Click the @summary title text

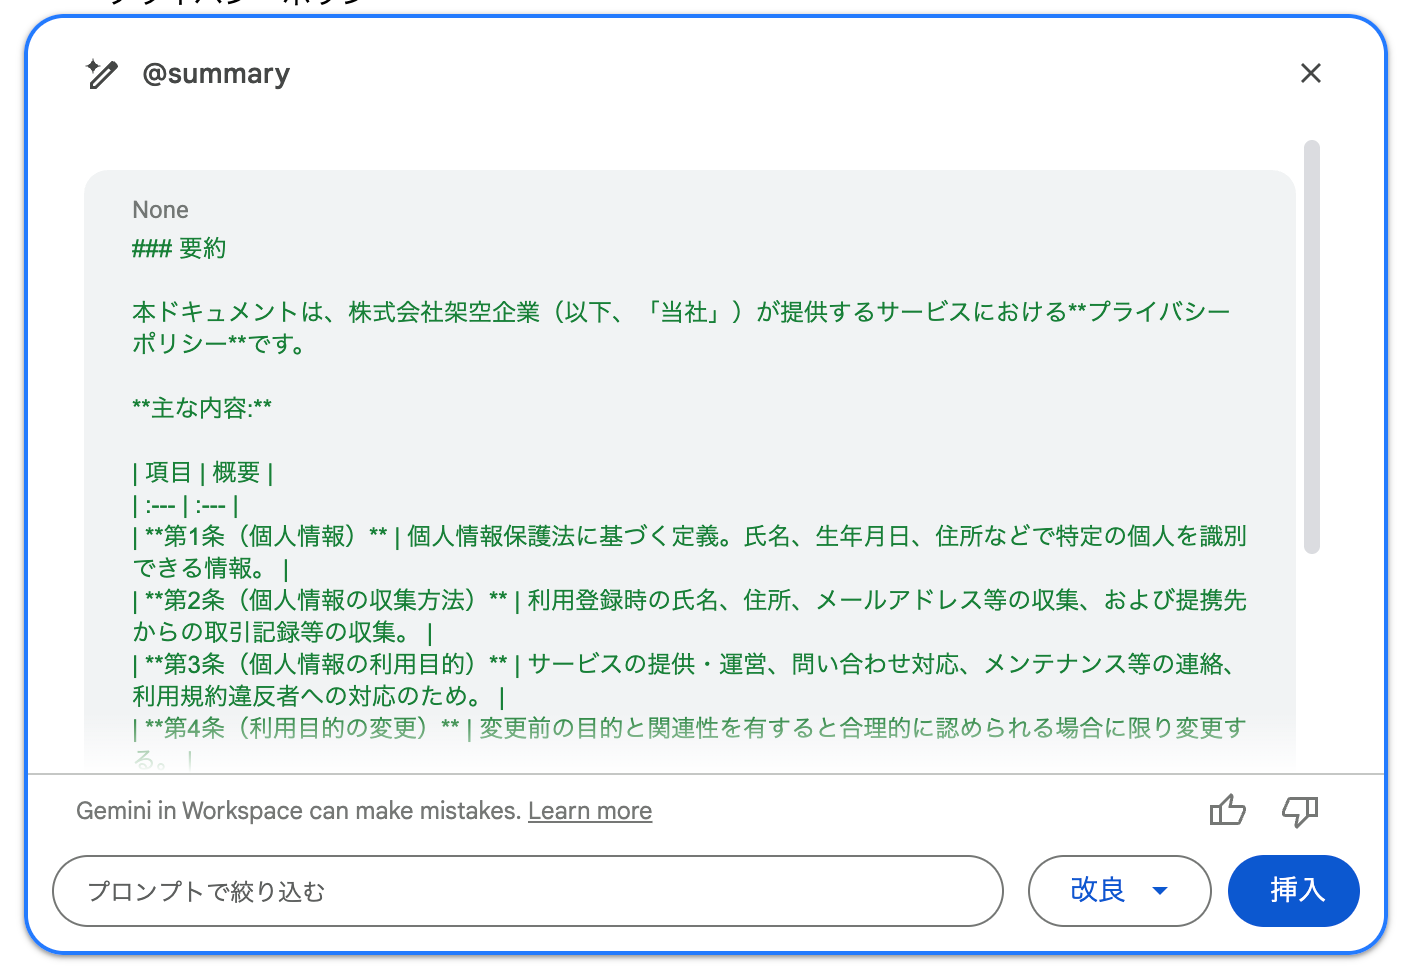(216, 74)
